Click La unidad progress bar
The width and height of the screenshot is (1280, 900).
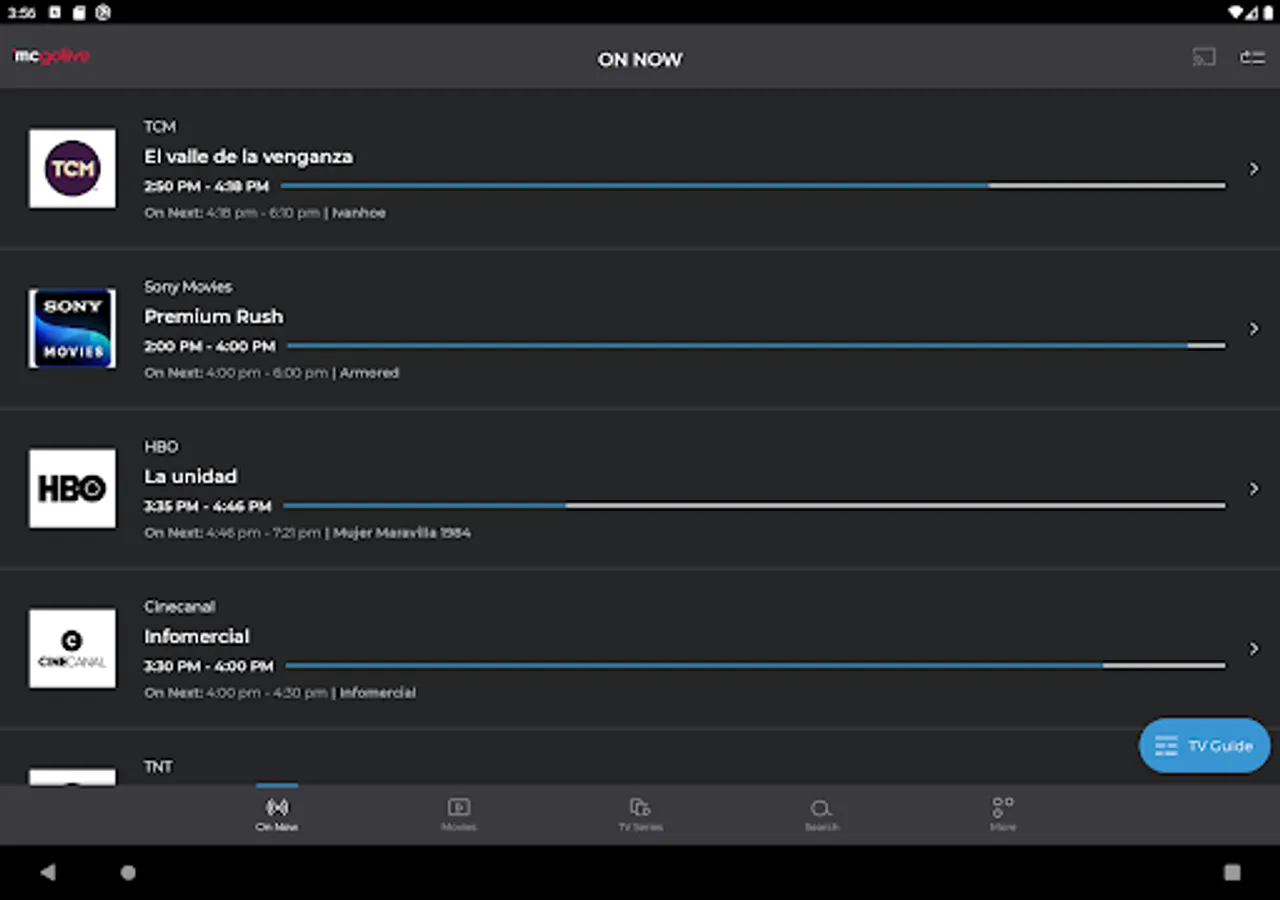point(754,505)
